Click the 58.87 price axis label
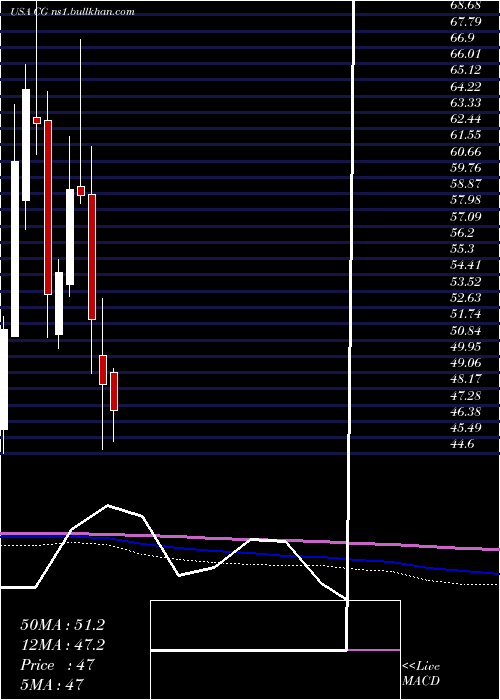The width and height of the screenshot is (500, 700). coord(466,184)
